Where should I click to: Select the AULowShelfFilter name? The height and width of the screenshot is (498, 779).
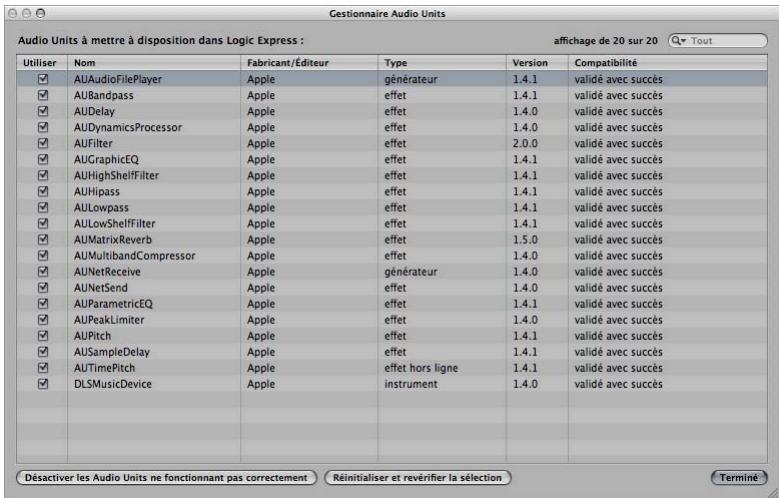pos(114,224)
